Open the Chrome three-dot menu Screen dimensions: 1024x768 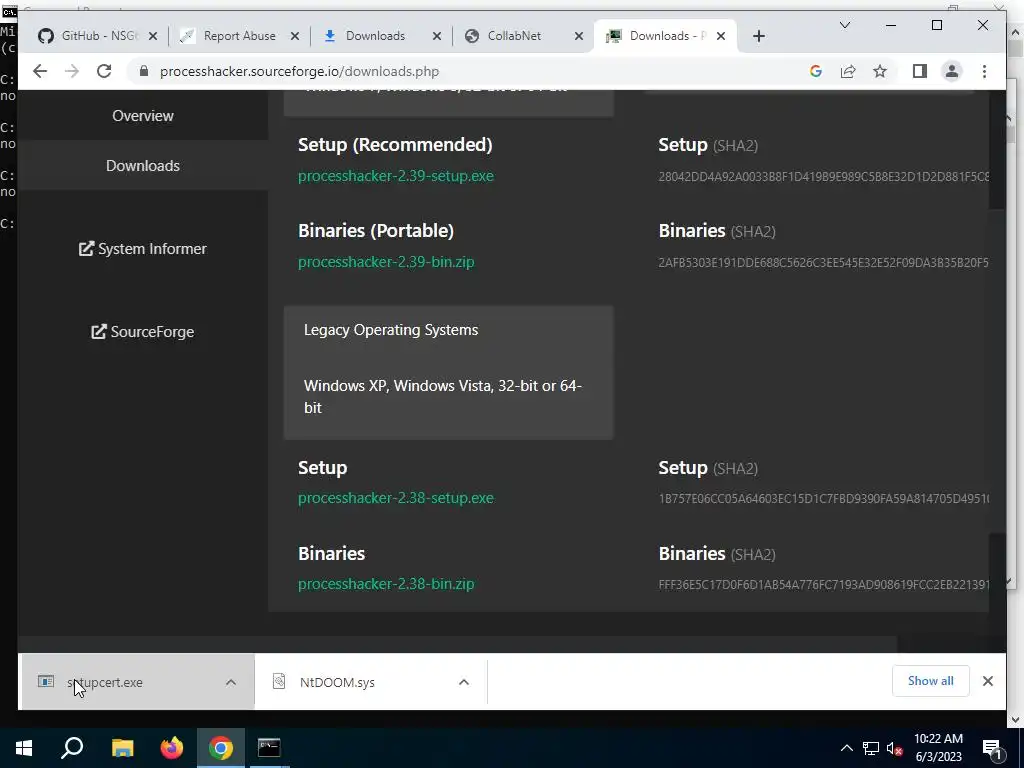coord(984,71)
